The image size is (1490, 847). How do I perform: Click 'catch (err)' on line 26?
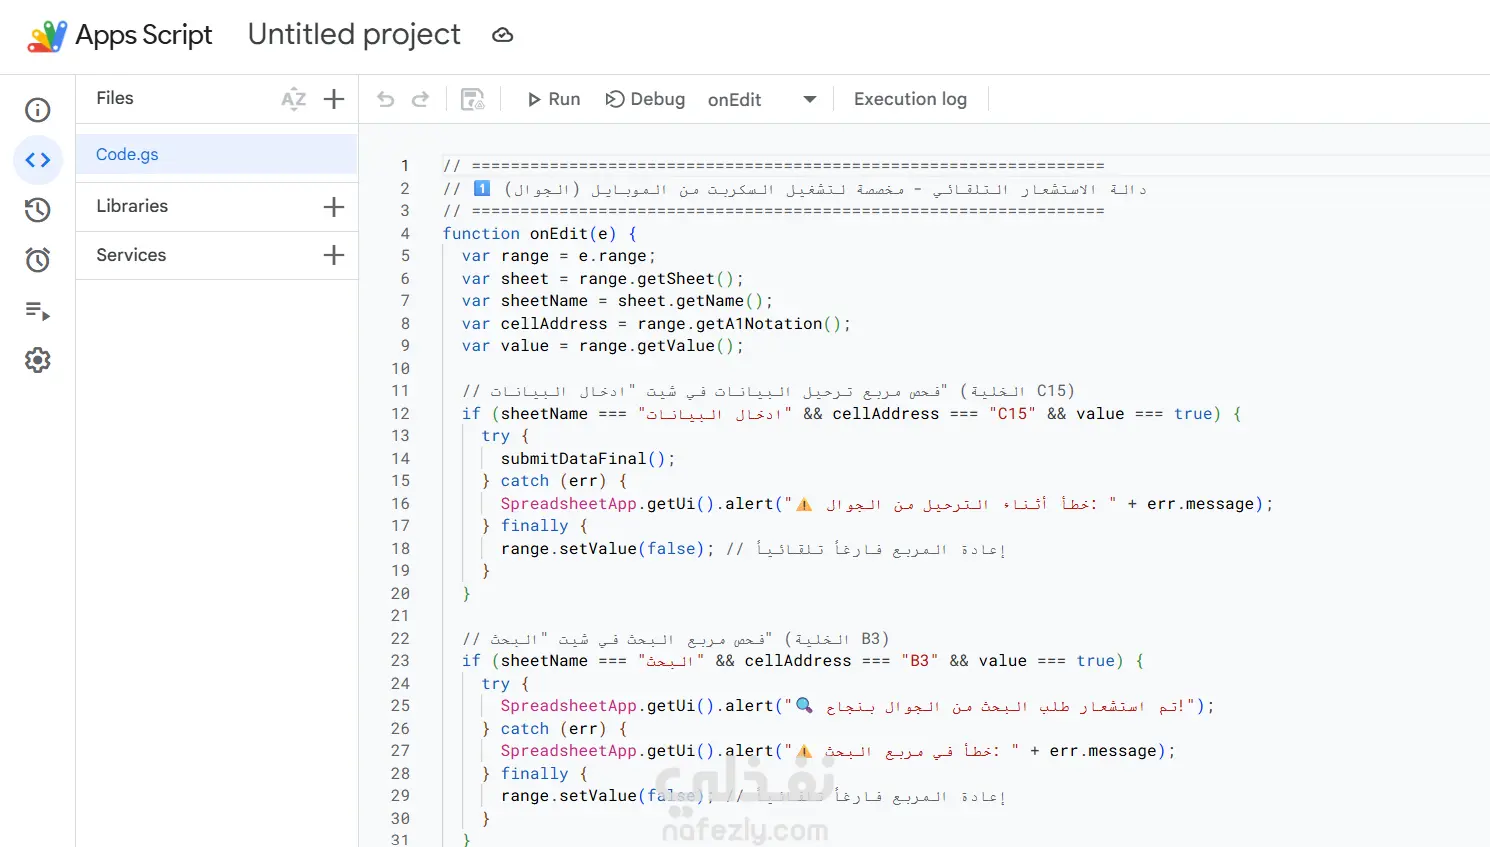(553, 728)
